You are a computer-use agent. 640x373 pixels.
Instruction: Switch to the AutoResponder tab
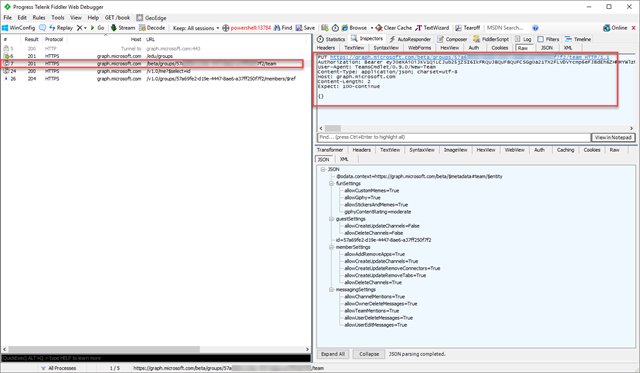[410, 39]
